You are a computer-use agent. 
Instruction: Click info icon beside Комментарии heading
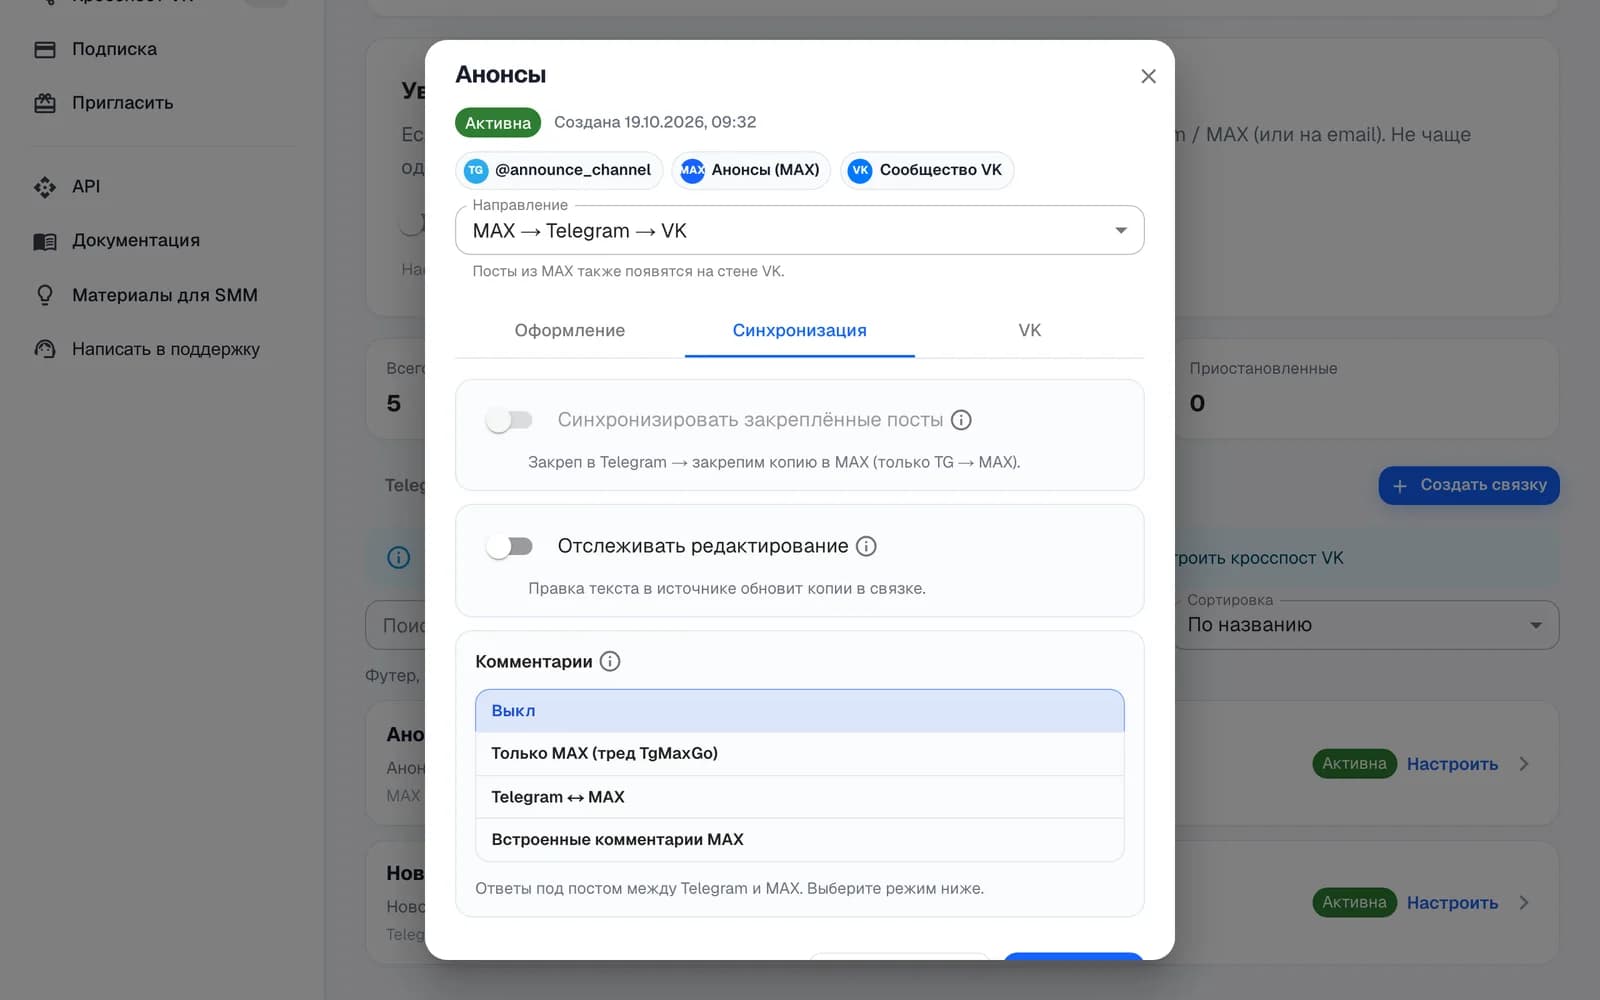pos(610,661)
